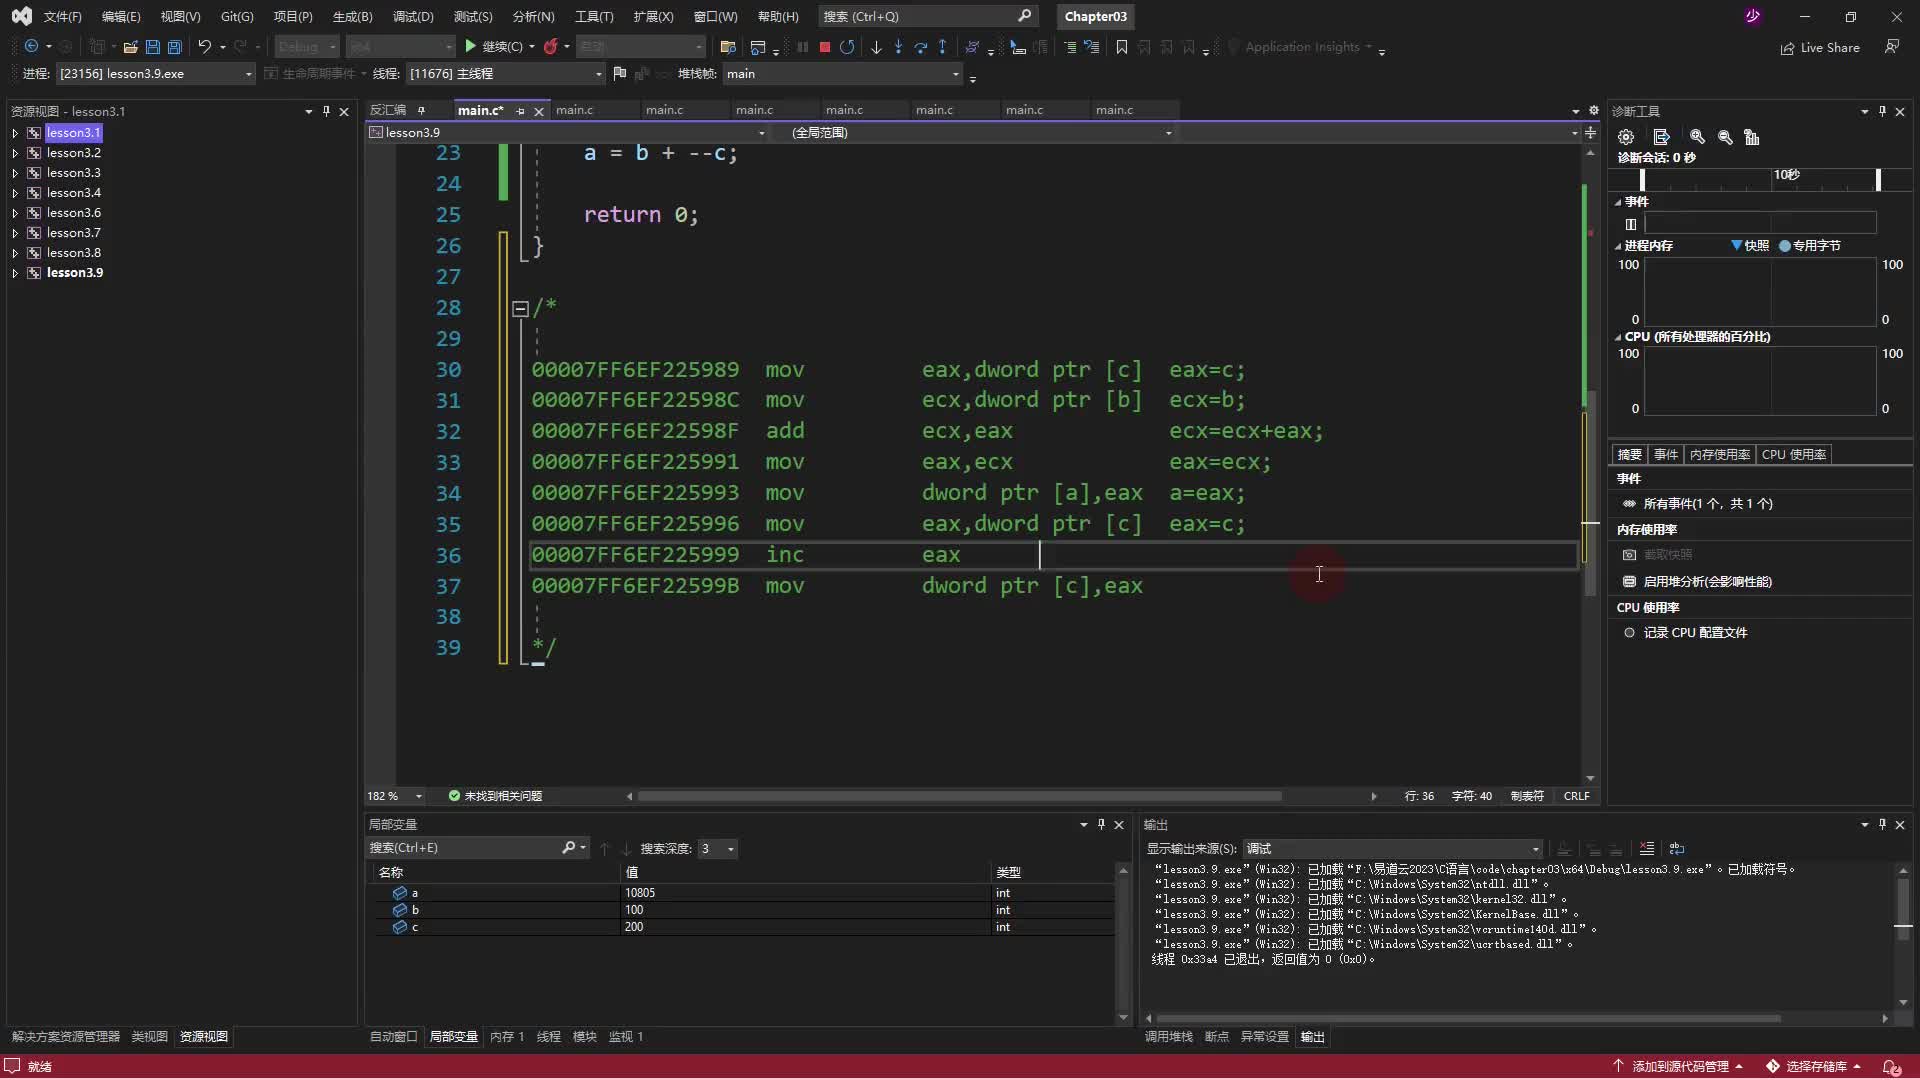Collapse the CPU graph section
1920x1080 pixels.
[x=1618, y=338]
